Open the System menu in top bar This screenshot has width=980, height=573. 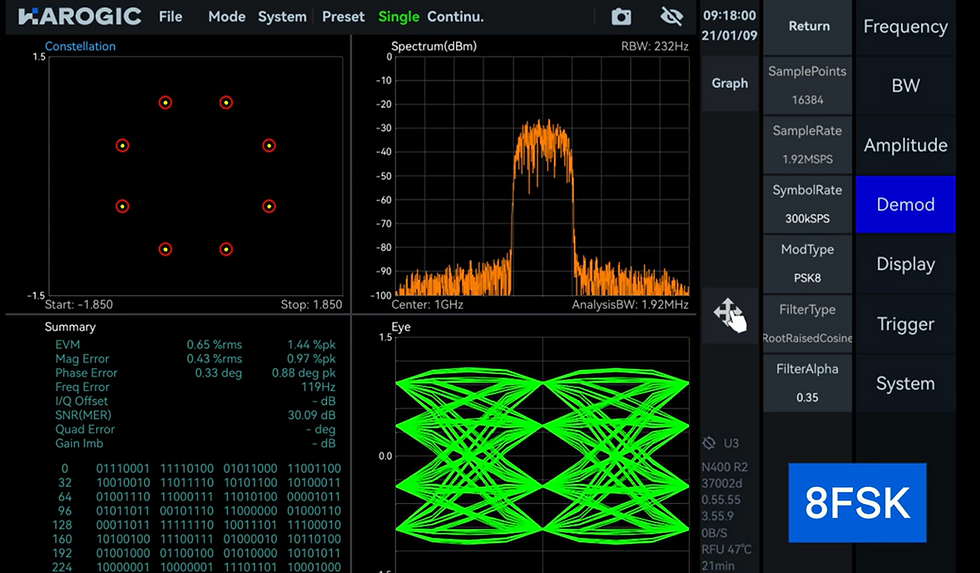(282, 17)
